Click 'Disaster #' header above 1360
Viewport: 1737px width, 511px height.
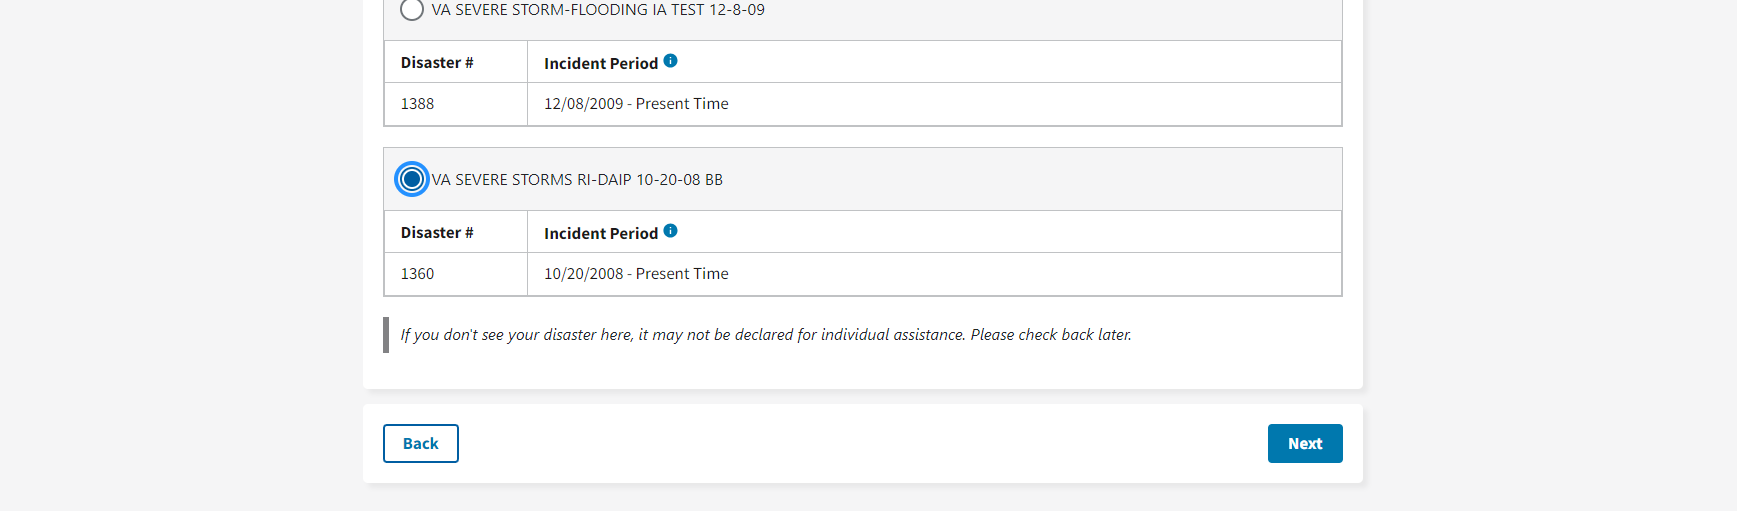[437, 233]
